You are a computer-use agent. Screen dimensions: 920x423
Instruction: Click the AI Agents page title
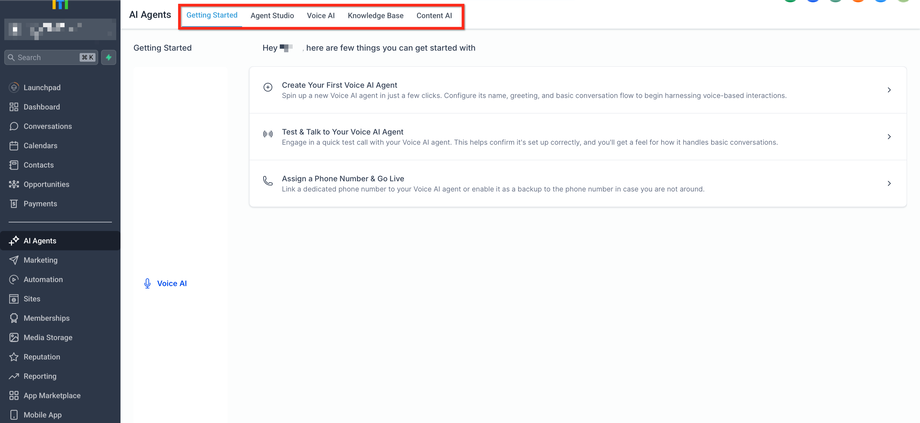click(150, 15)
